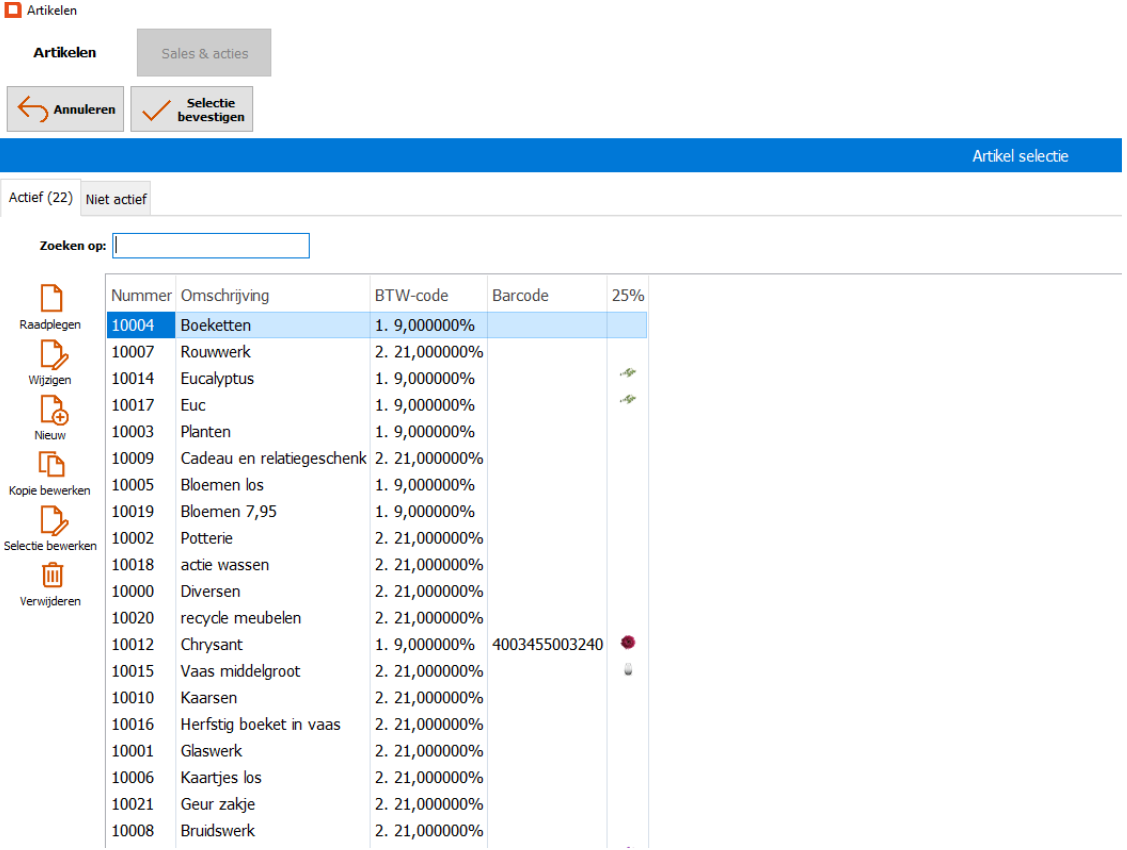Click the Nummer column header
This screenshot has width=1127, height=850.
[x=141, y=295]
